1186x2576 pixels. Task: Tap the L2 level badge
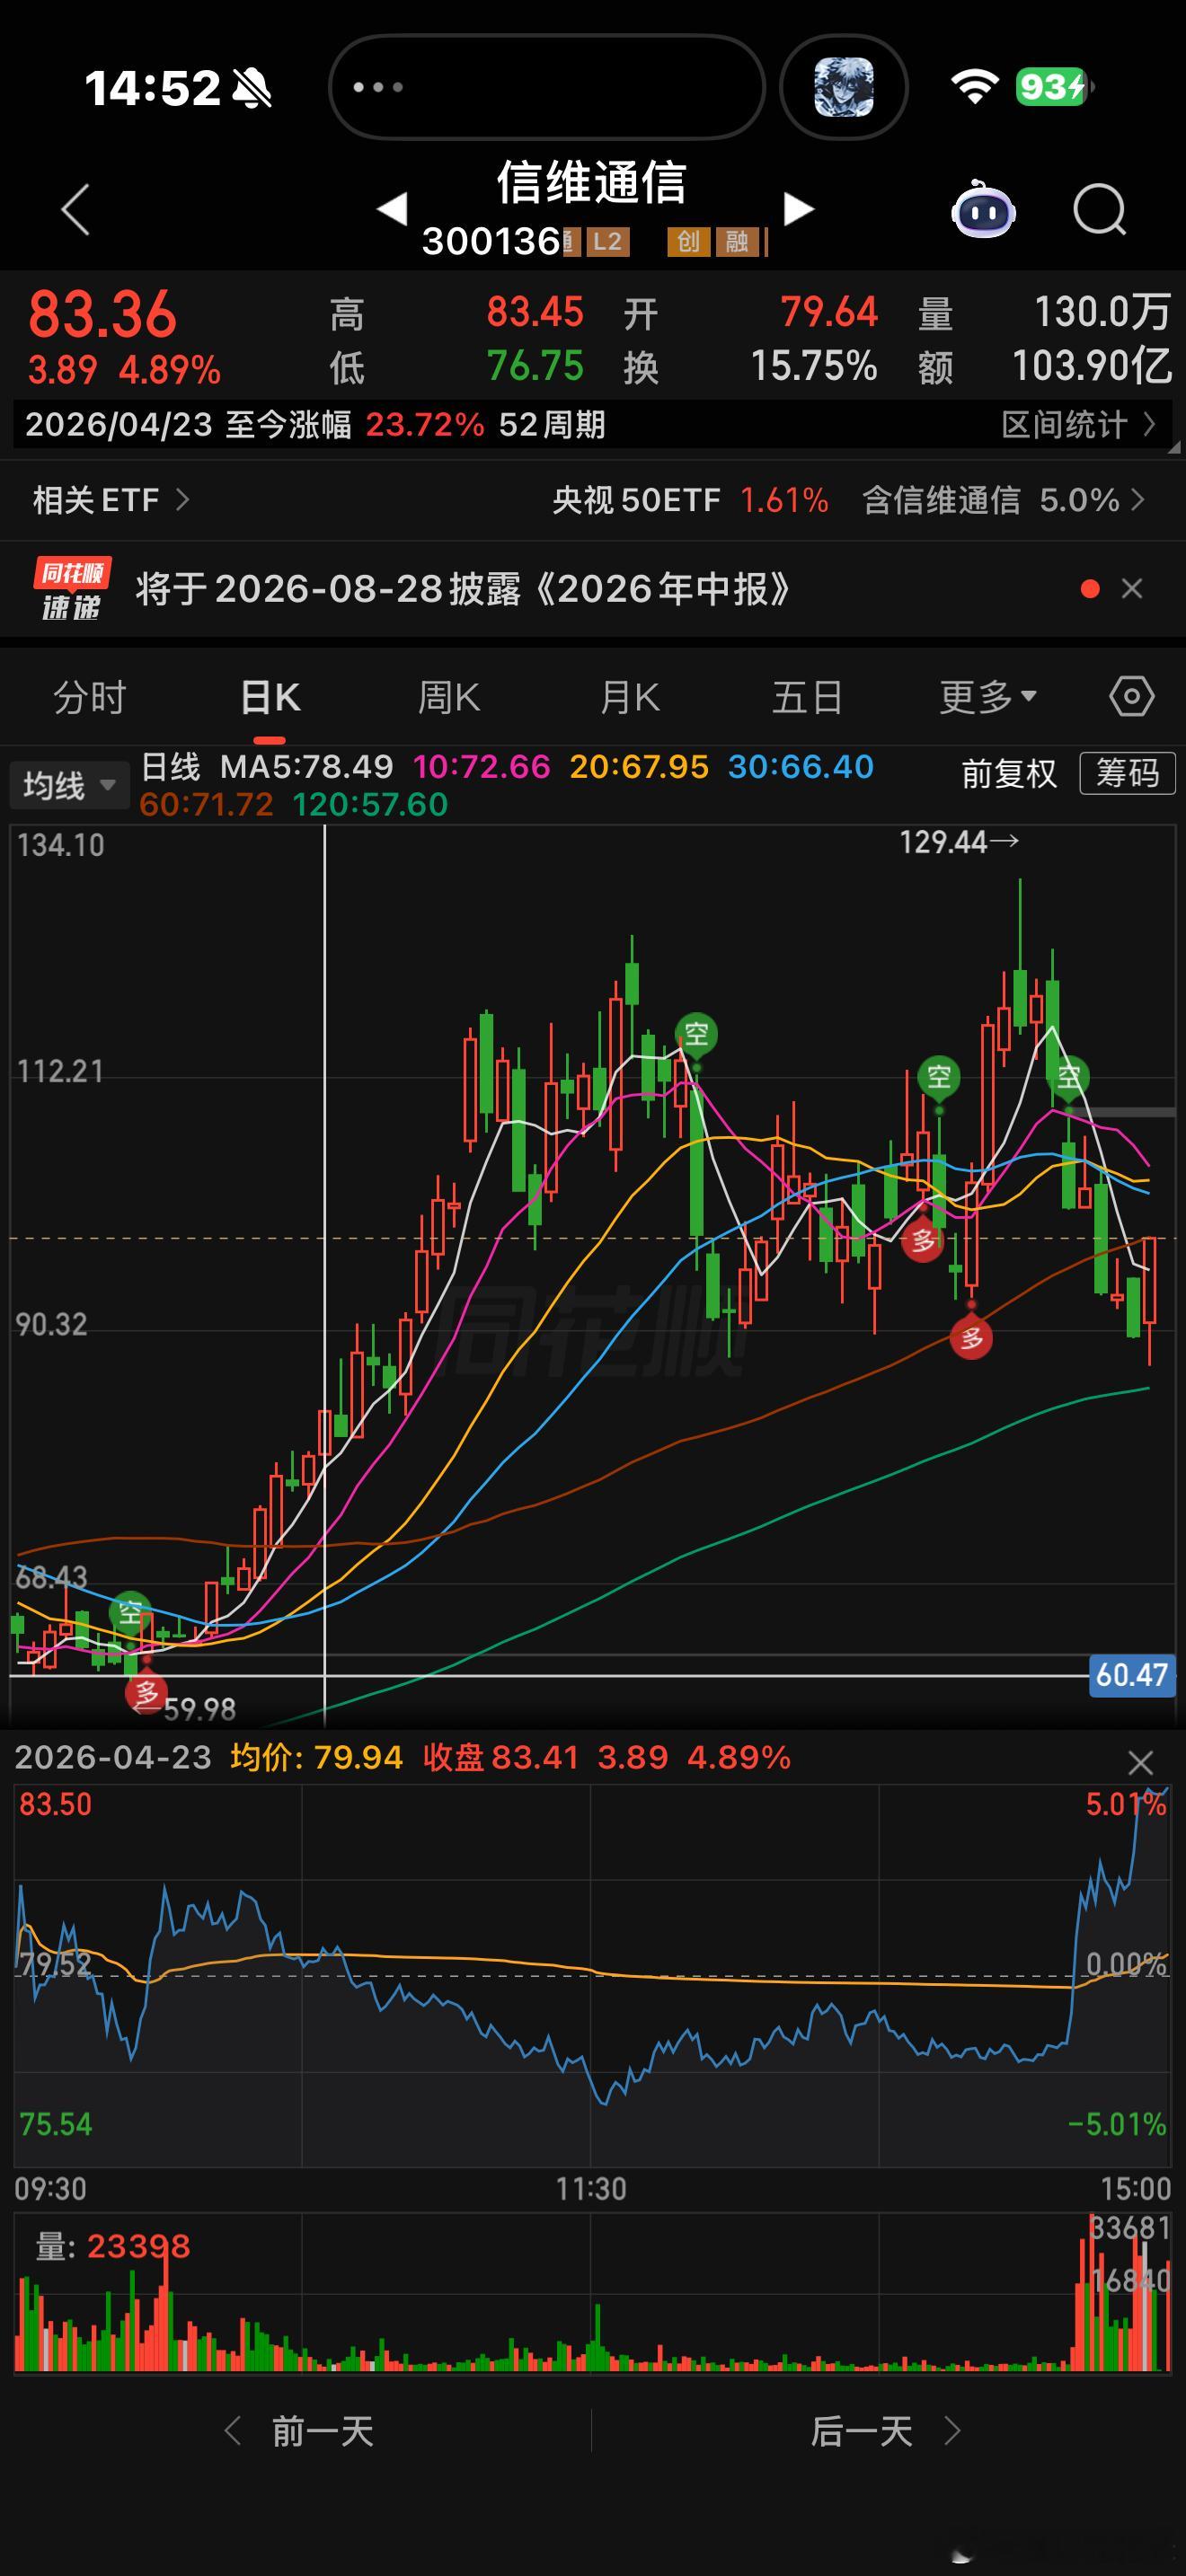[x=607, y=241]
